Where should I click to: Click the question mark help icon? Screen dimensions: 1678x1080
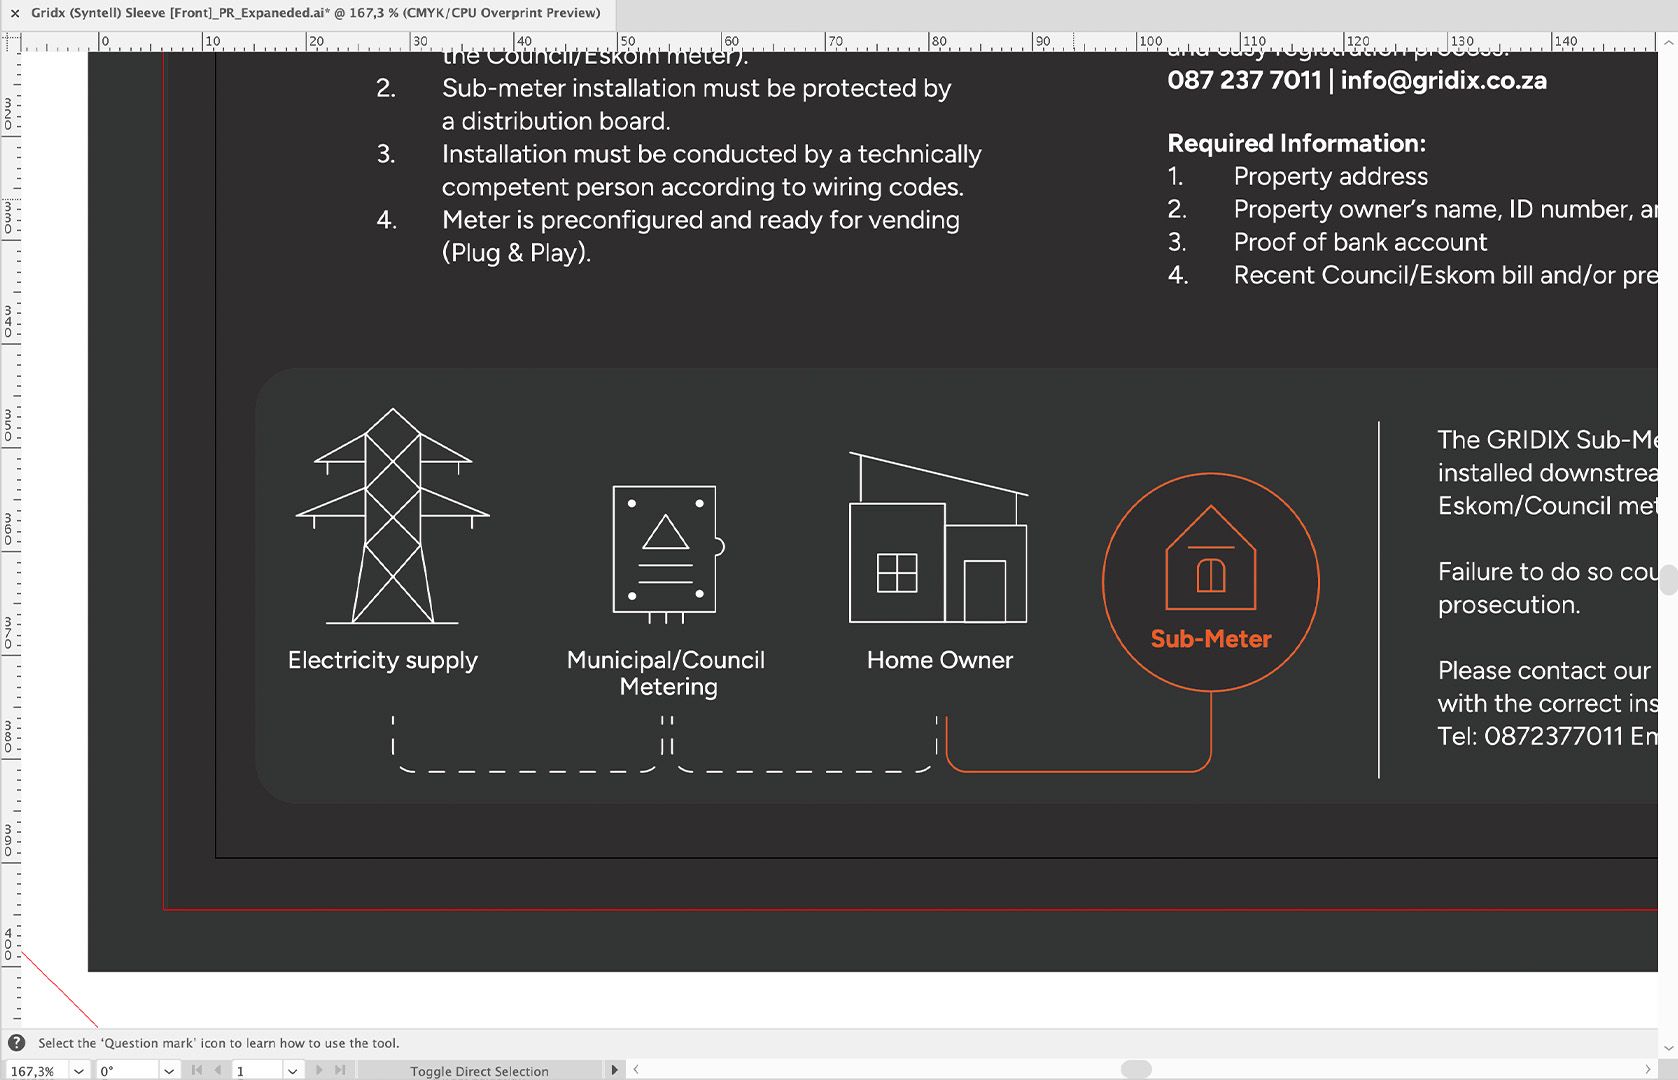pyautogui.click(x=16, y=1042)
